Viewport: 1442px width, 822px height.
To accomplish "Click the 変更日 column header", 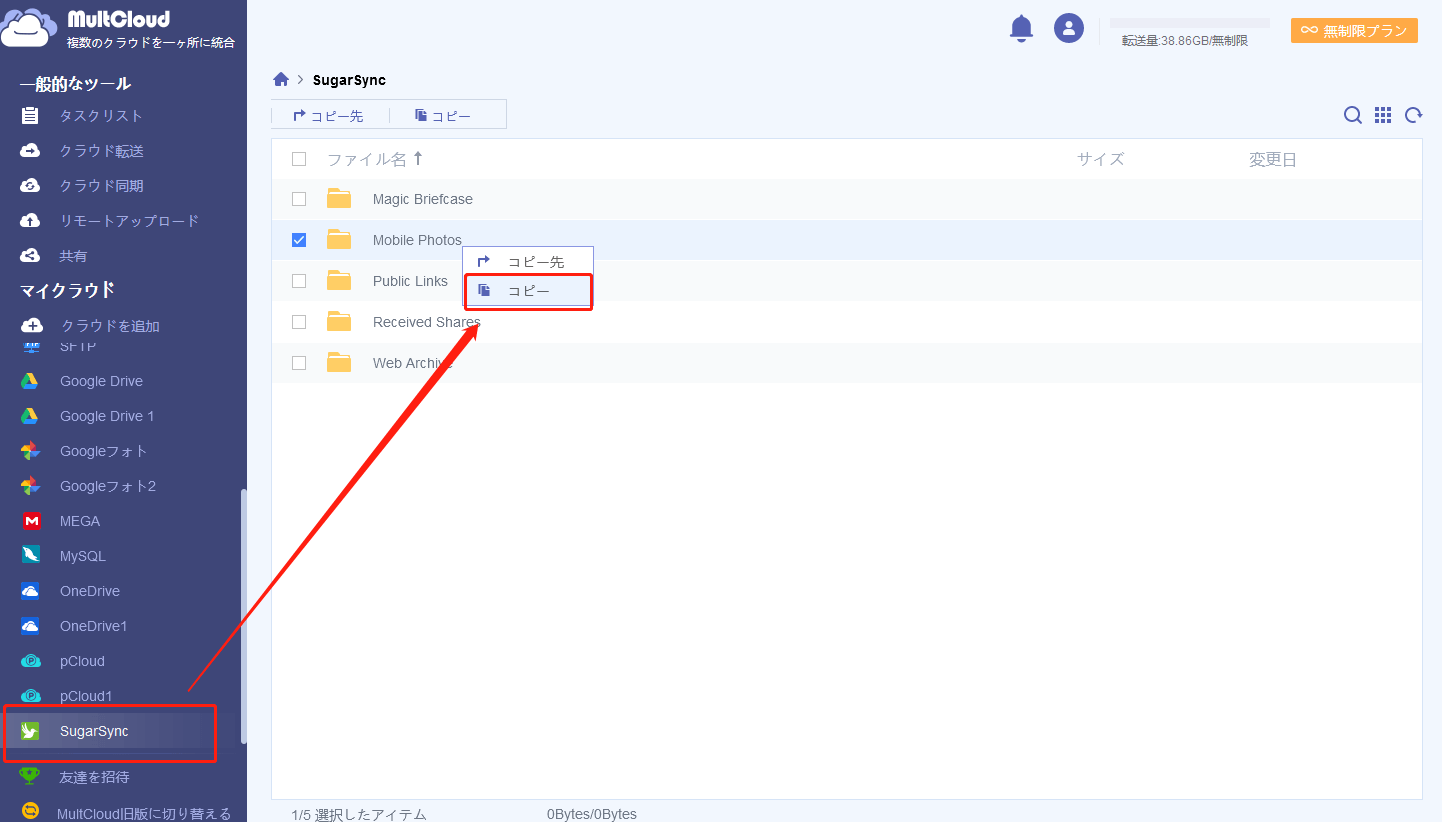I will click(x=1272, y=159).
